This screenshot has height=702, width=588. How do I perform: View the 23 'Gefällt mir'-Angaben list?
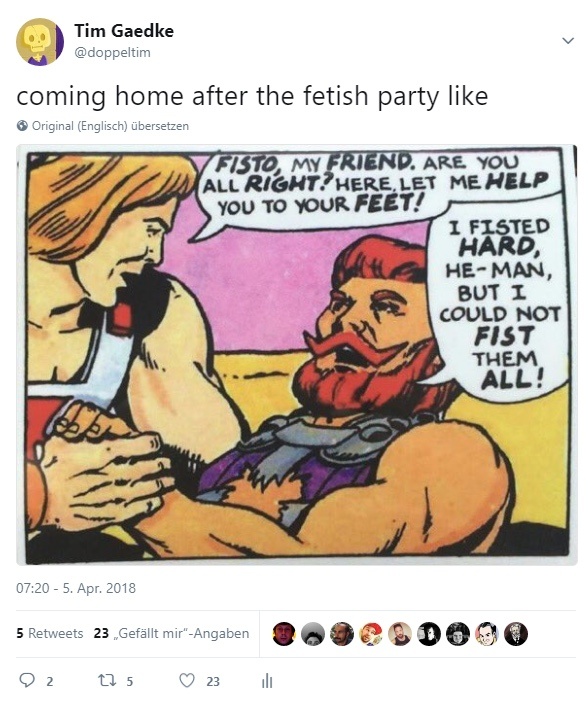[x=172, y=634]
